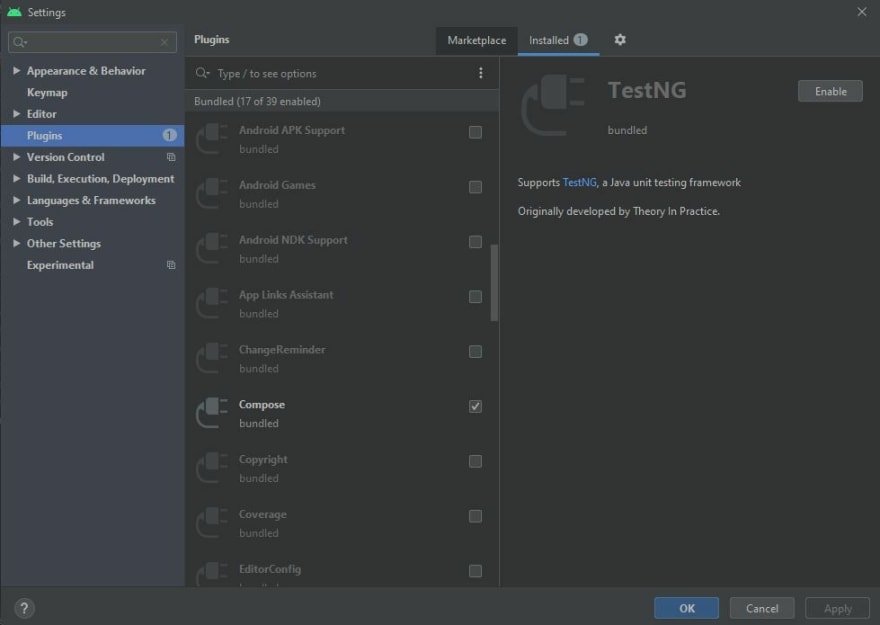Viewport: 880px width, 625px height.
Task: Click the Coverage plugin icon
Action: (x=212, y=523)
